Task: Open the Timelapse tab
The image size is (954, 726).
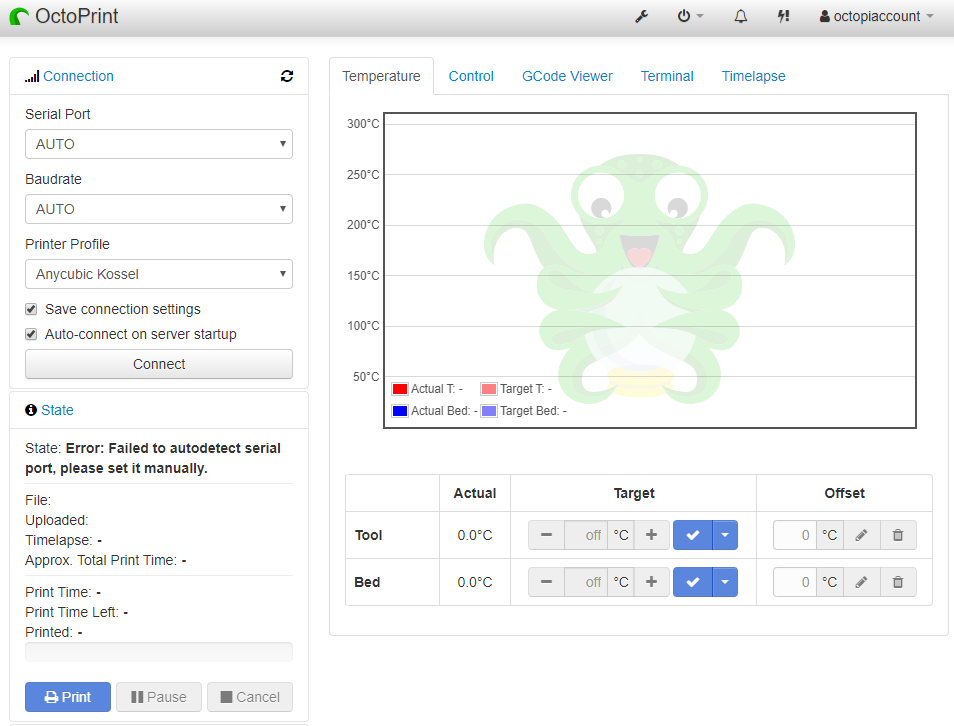Action: coord(753,76)
